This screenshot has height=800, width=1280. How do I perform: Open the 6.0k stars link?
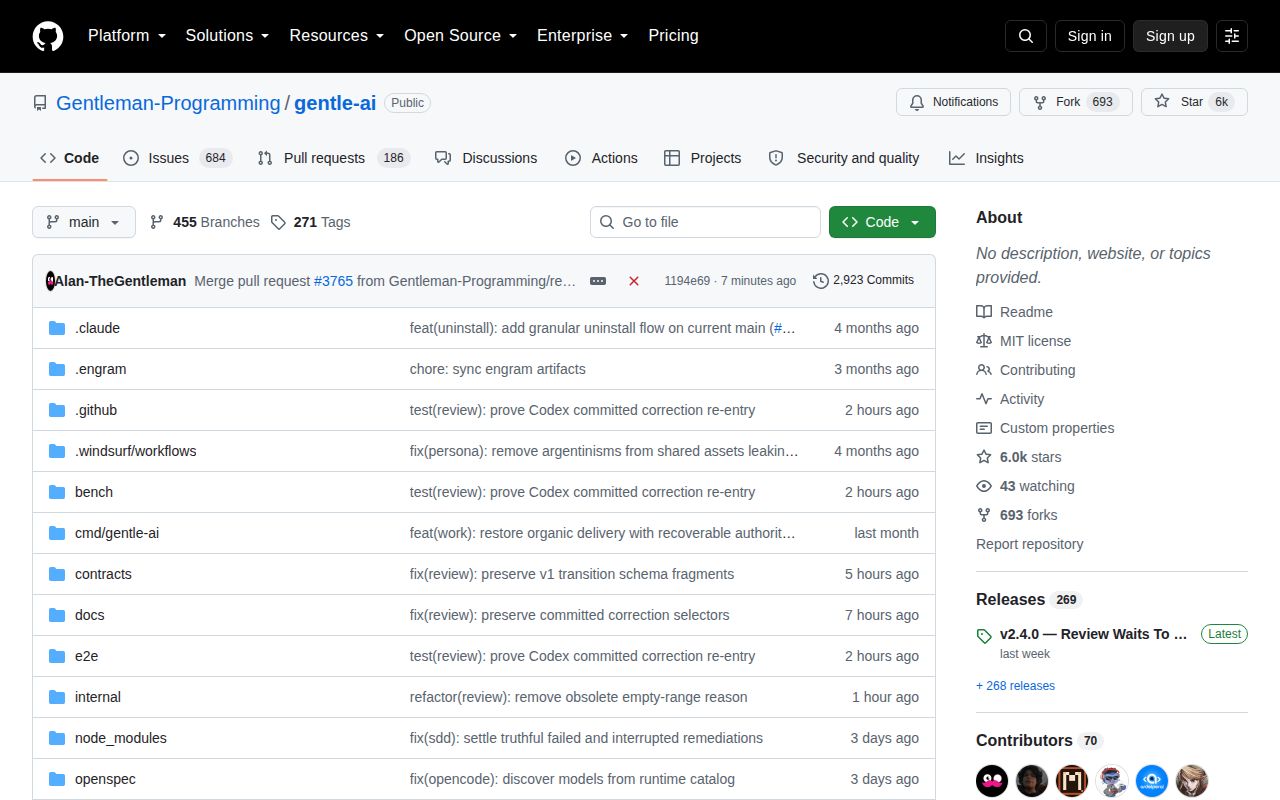1019,457
